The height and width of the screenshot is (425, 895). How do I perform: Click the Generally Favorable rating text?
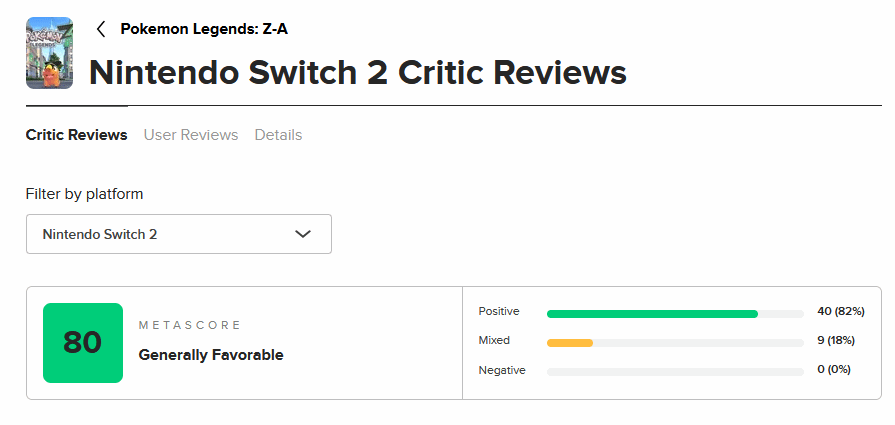pyautogui.click(x=211, y=355)
